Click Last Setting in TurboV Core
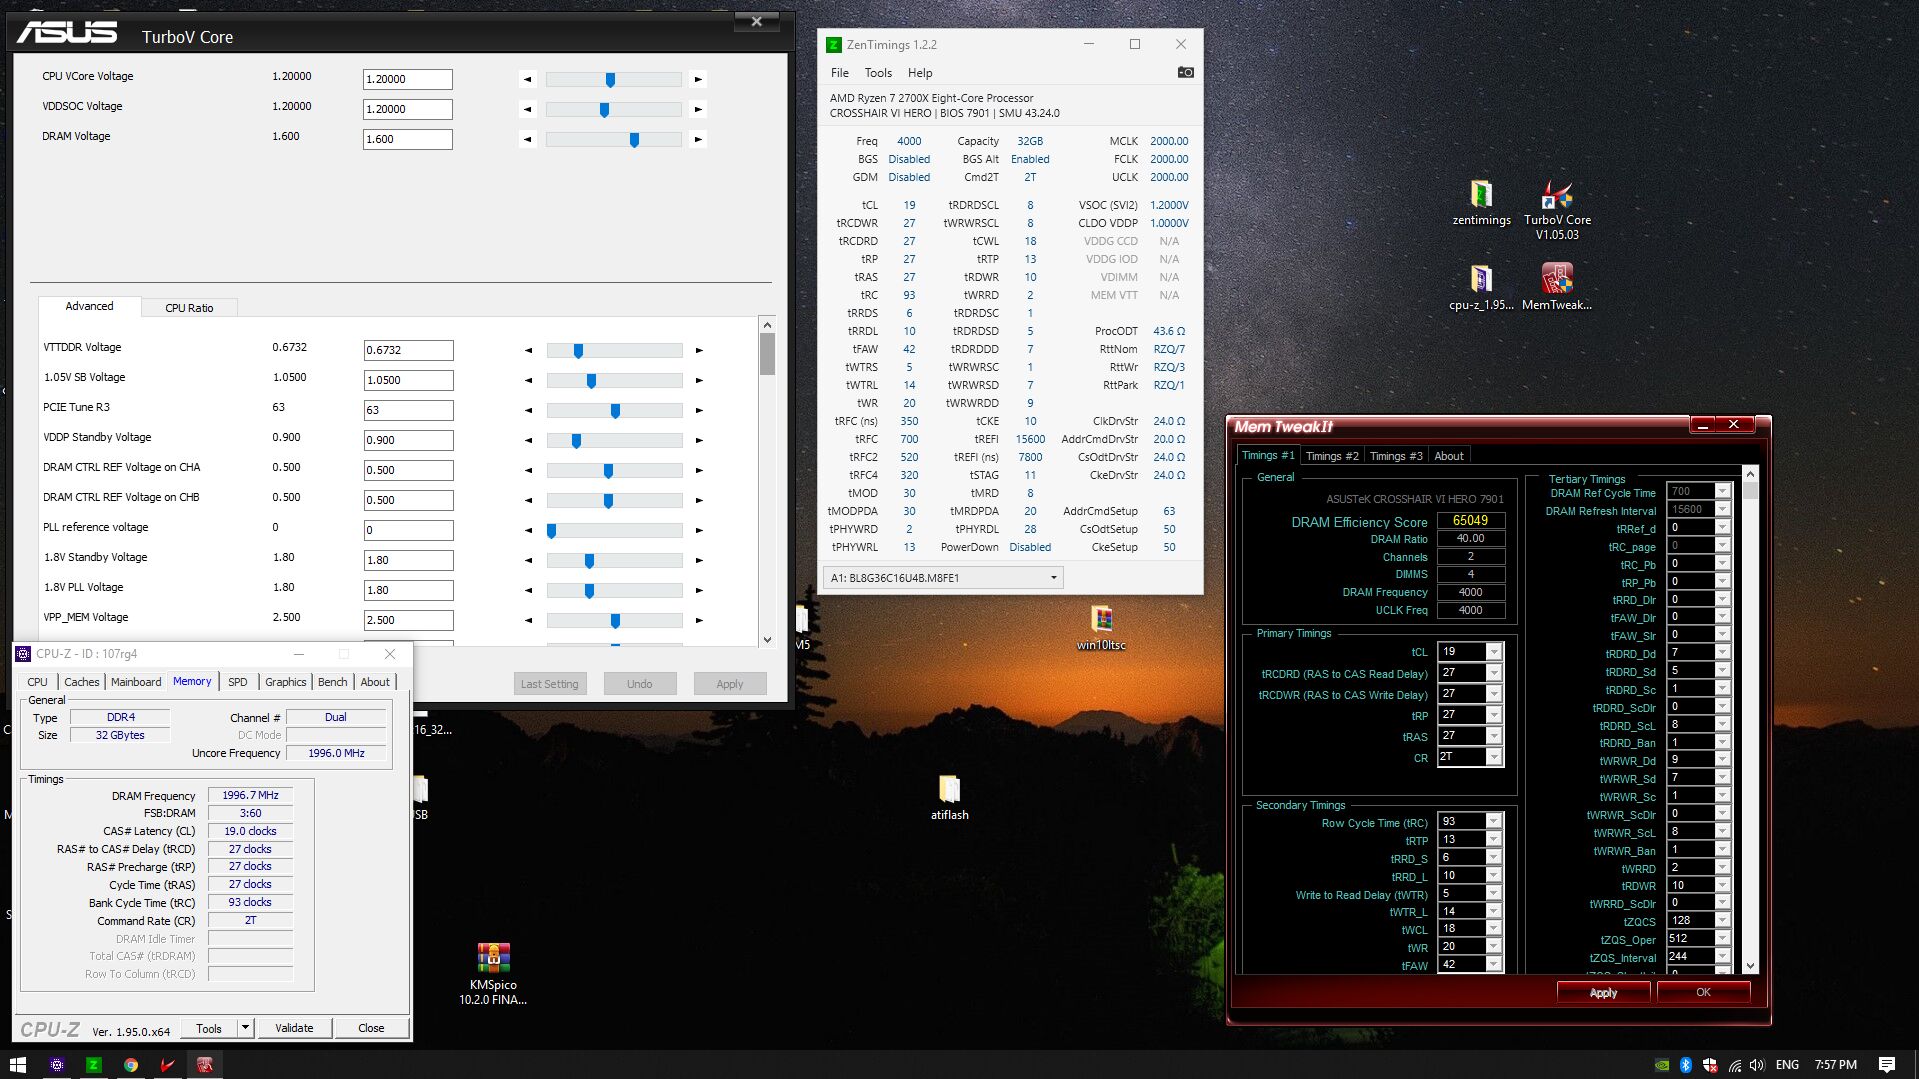Image resolution: width=1919 pixels, height=1079 pixels. coord(549,684)
